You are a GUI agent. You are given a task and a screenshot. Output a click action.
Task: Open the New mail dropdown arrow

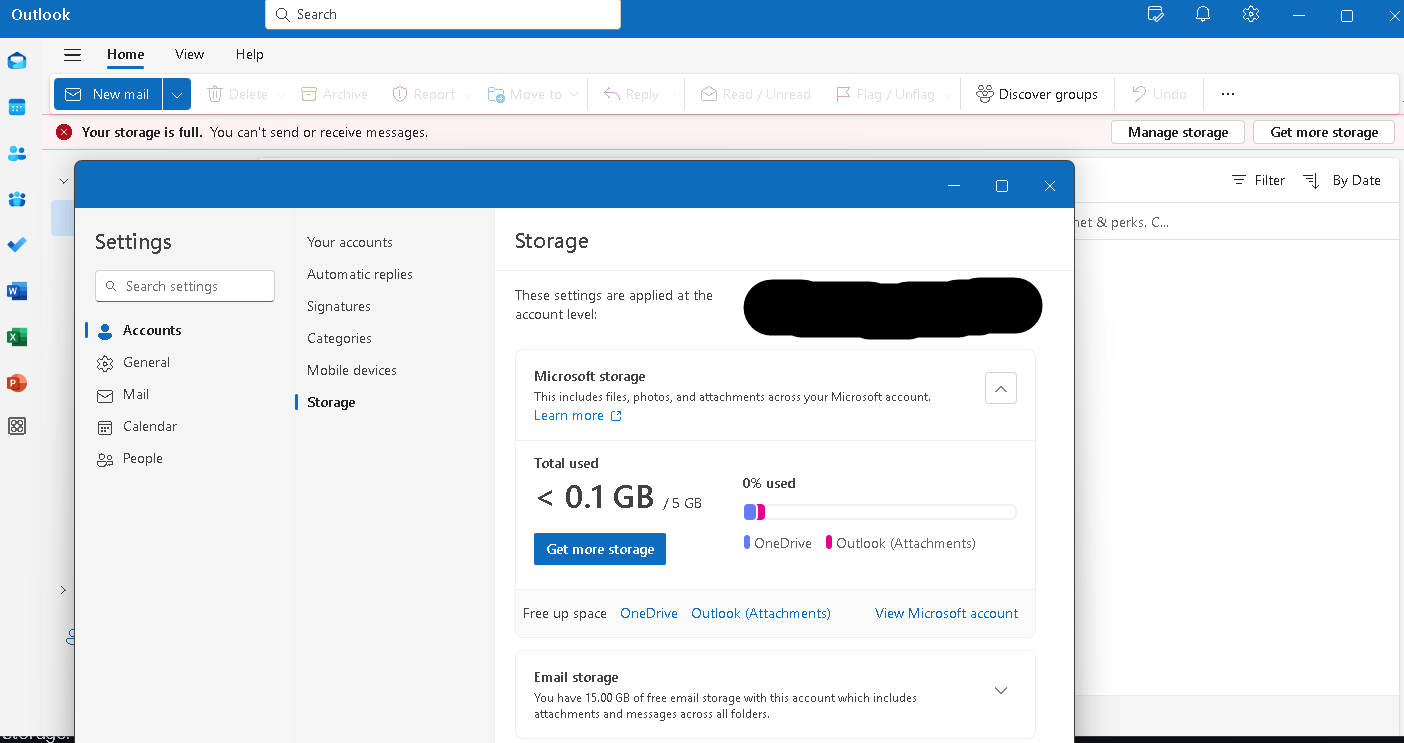177,94
